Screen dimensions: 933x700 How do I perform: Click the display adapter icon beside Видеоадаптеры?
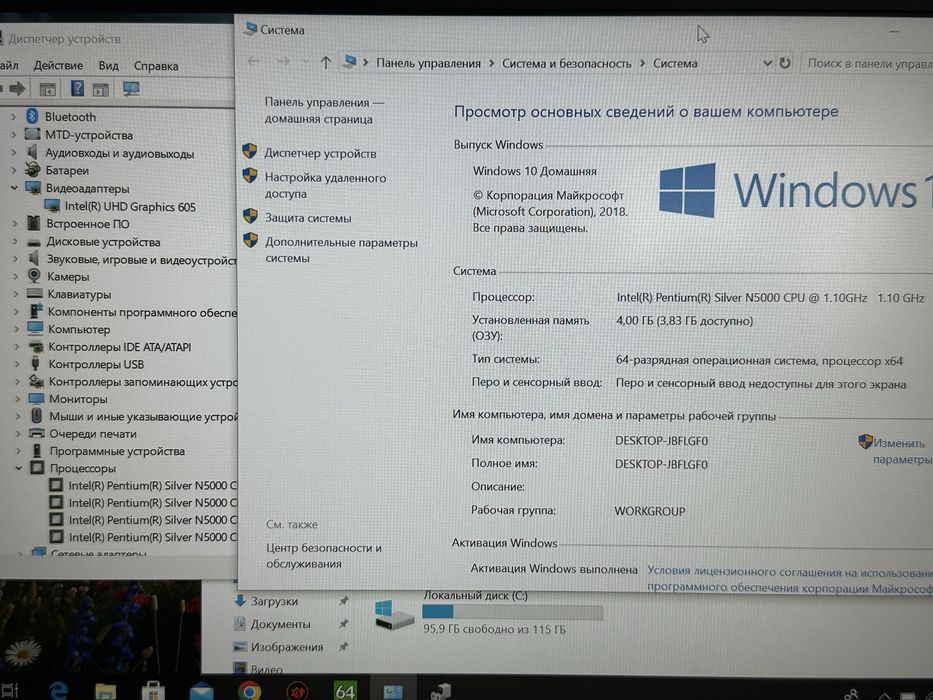33,188
